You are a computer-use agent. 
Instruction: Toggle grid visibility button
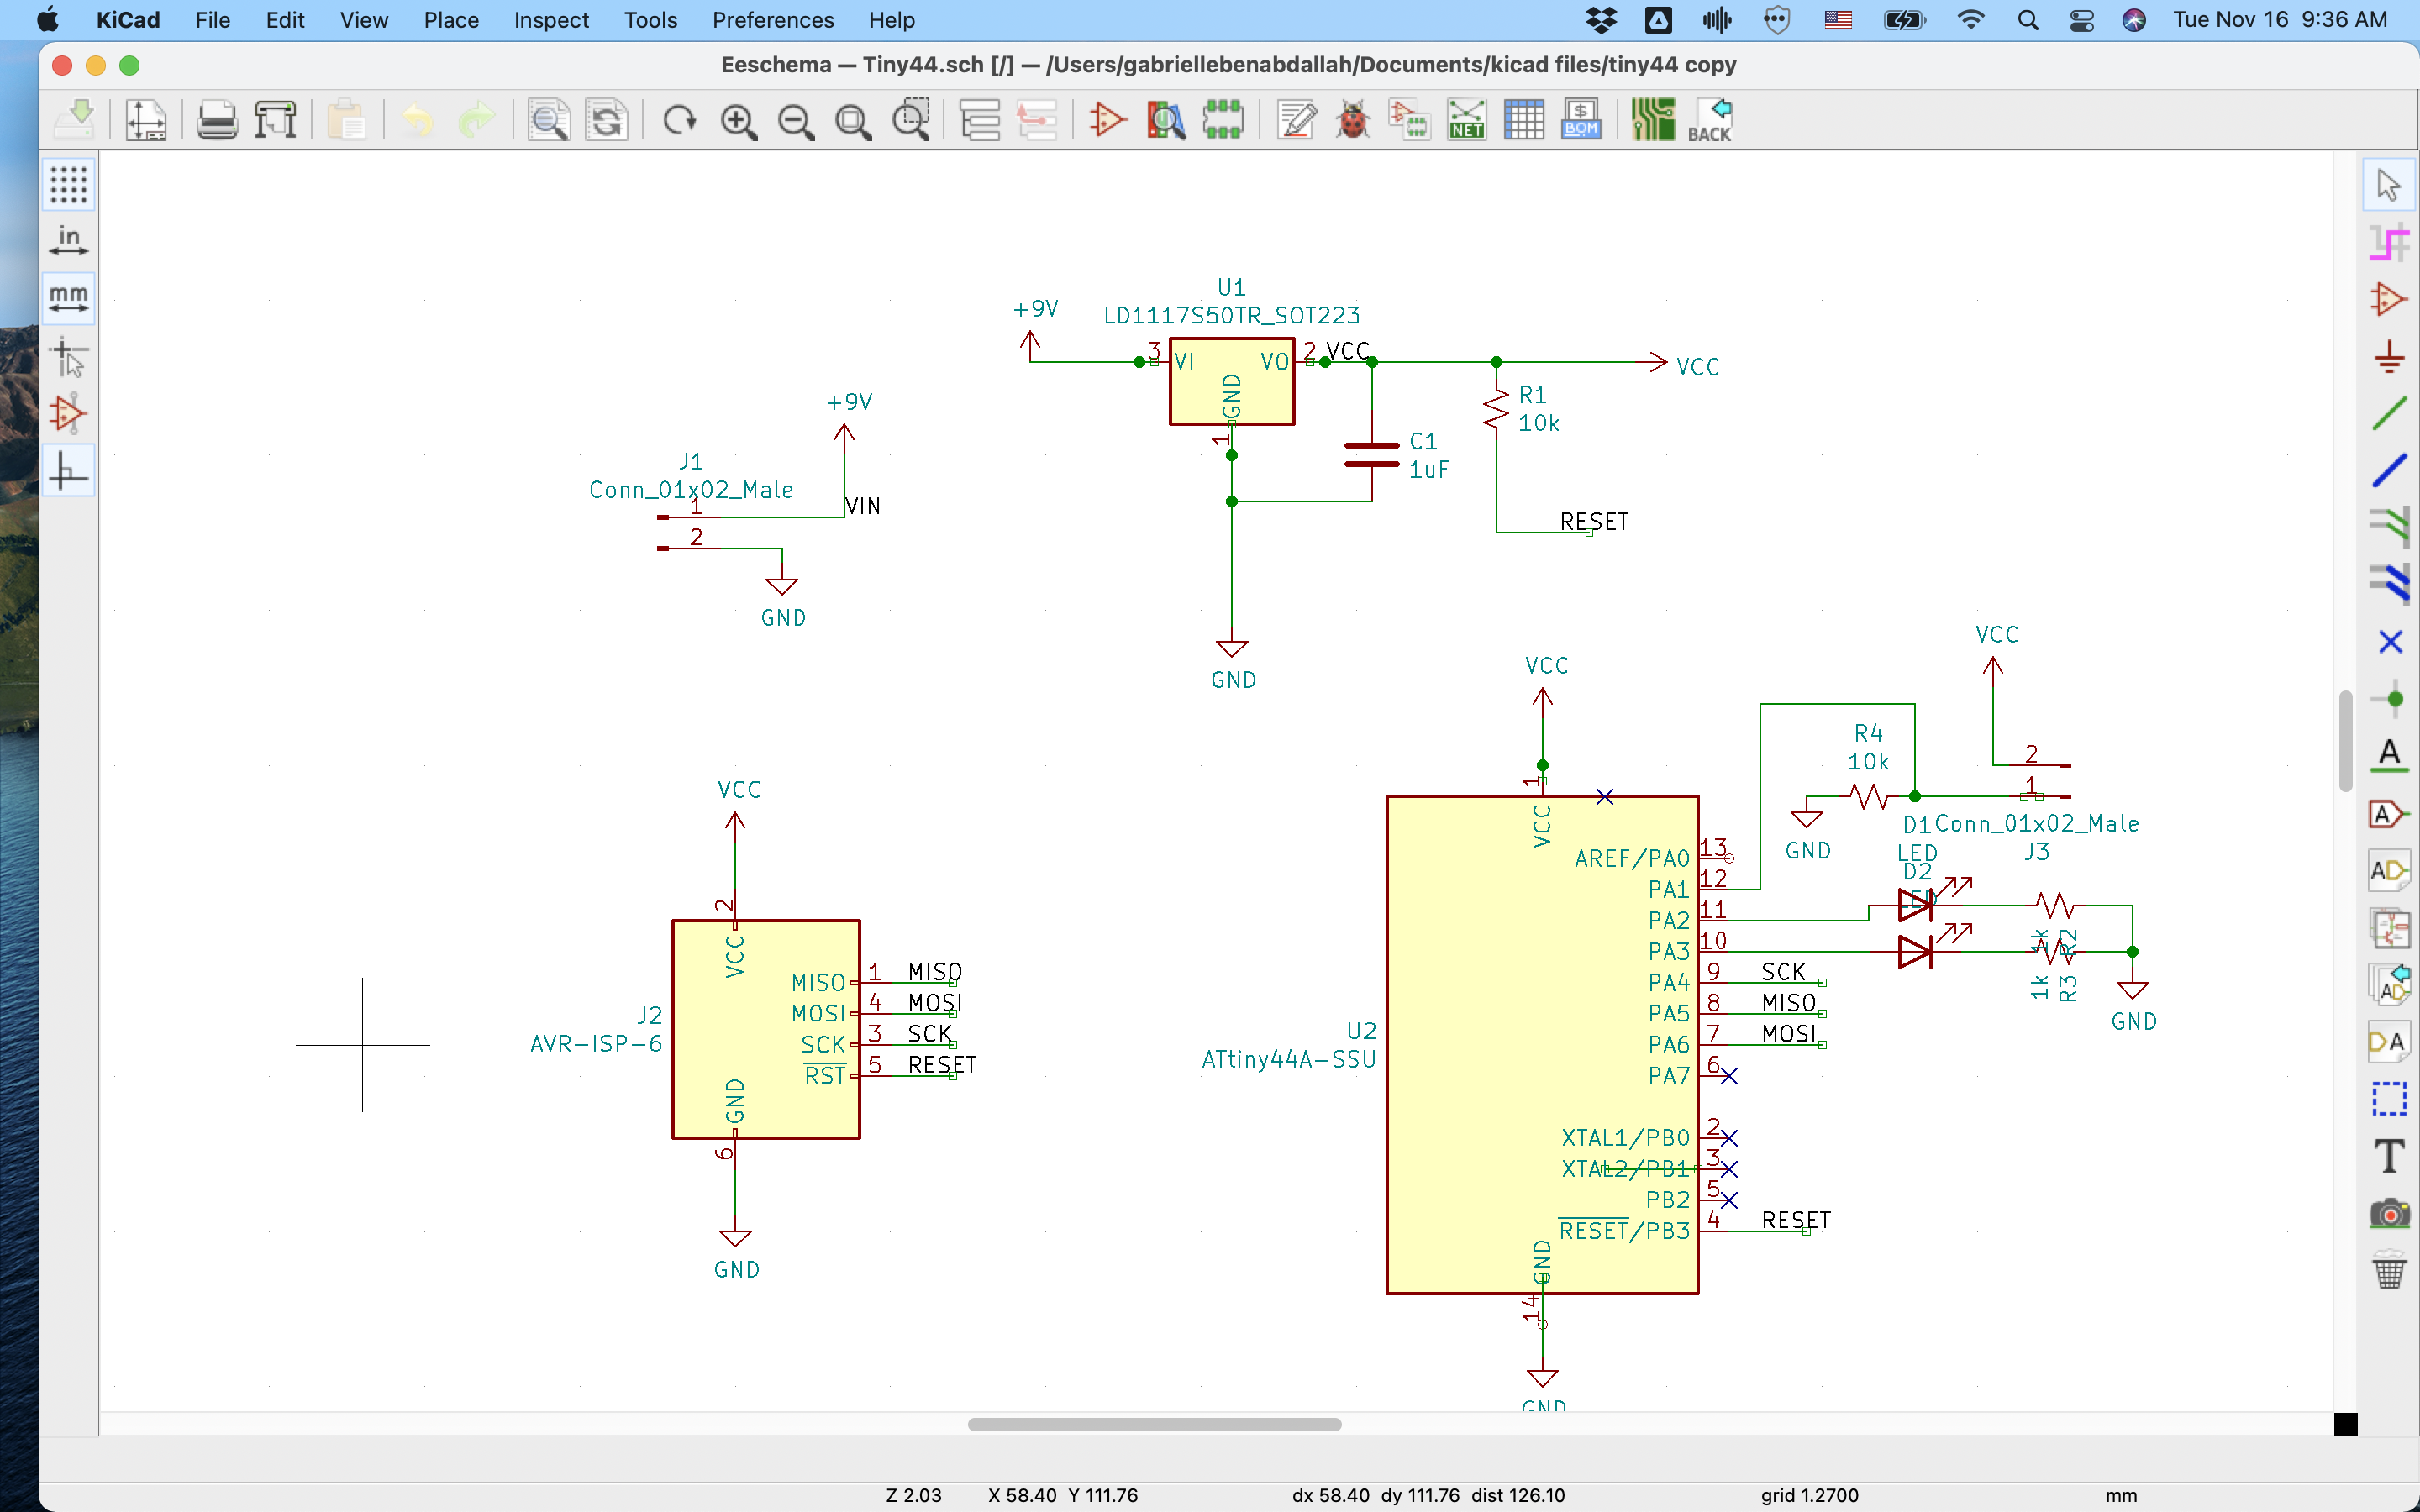[68, 184]
